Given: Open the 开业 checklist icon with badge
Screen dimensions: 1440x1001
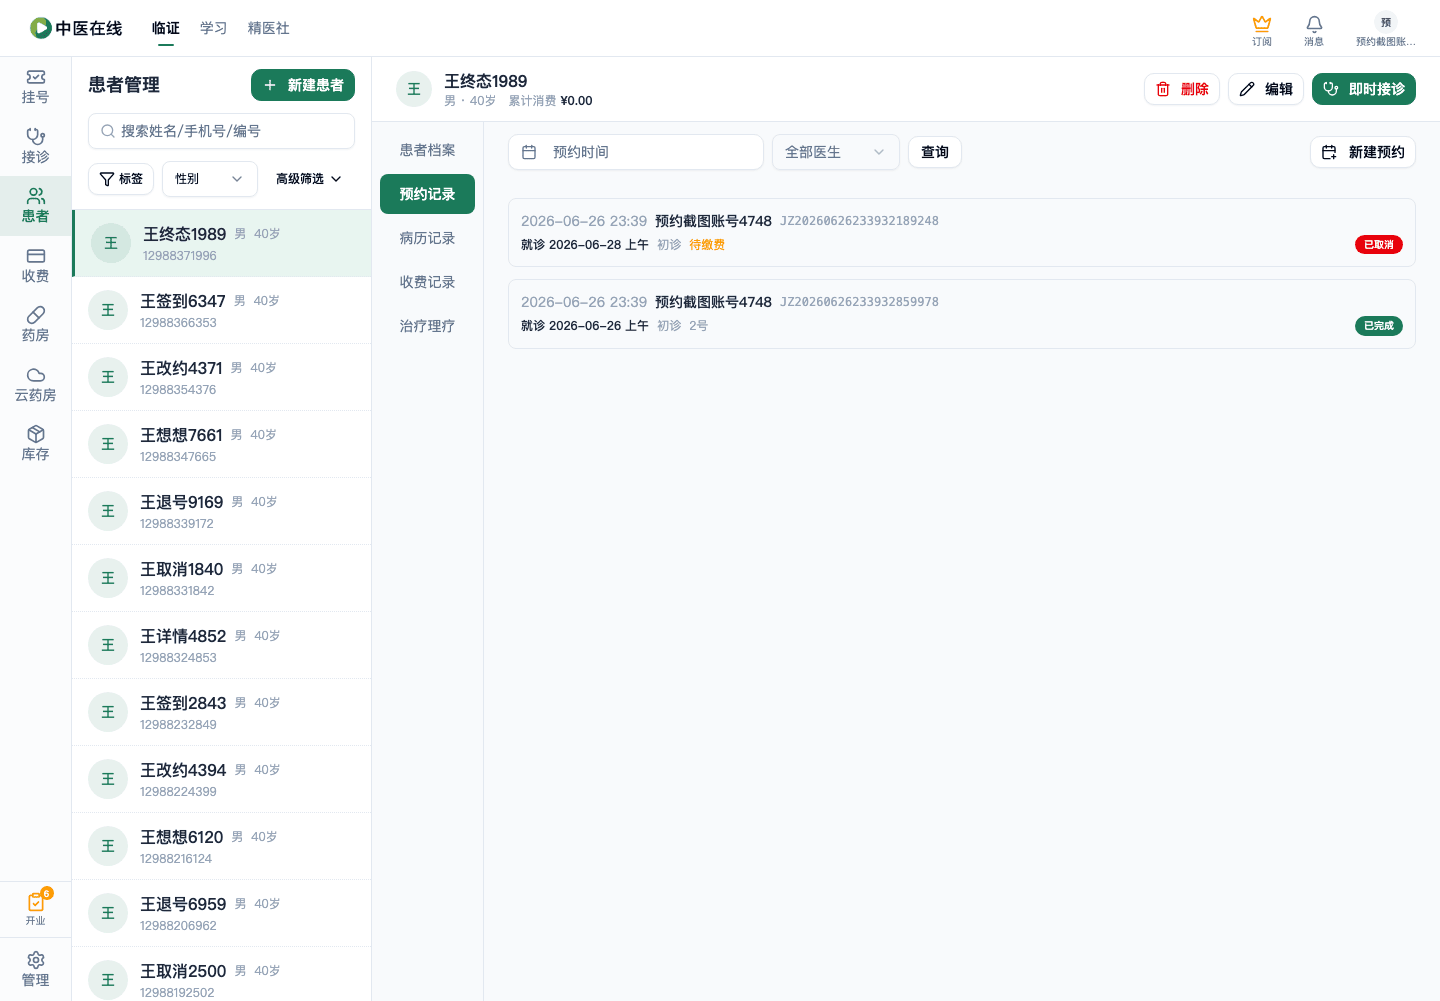Looking at the screenshot, I should coord(36,908).
